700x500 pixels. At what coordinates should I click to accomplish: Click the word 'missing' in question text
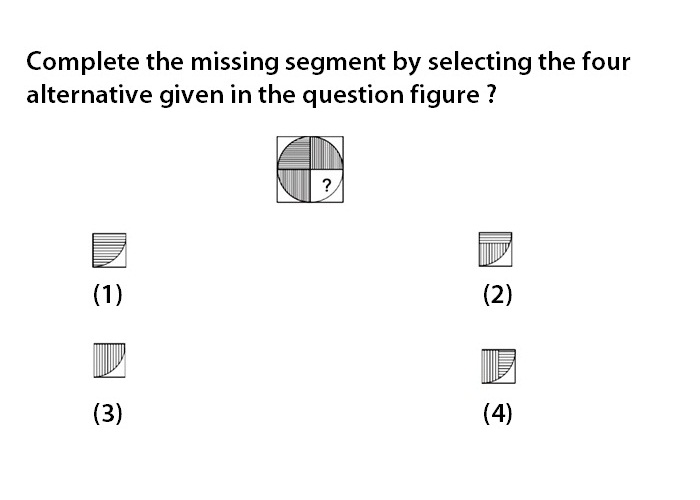[x=234, y=62]
